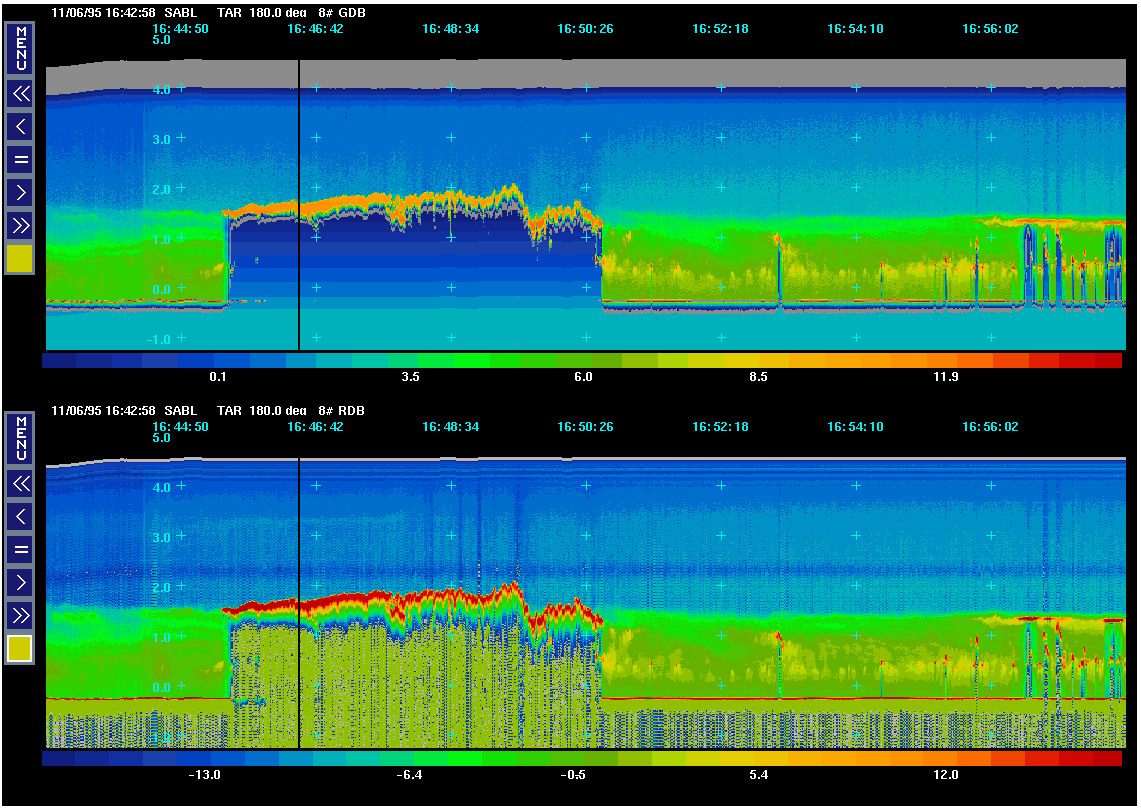
Task: Click the 16:56:02 time label in the top panel
Action: (990, 29)
